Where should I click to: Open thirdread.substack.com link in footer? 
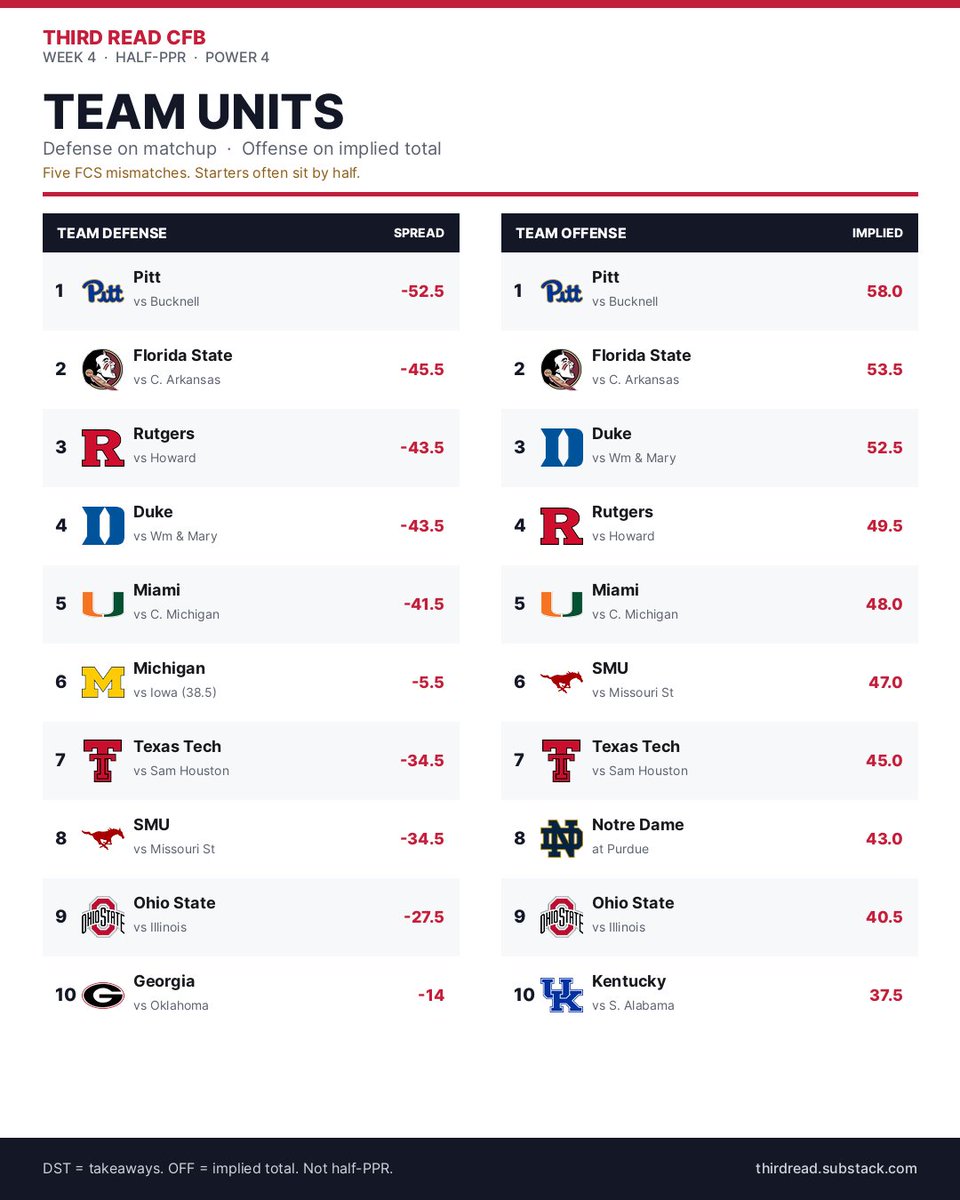tap(836, 1168)
